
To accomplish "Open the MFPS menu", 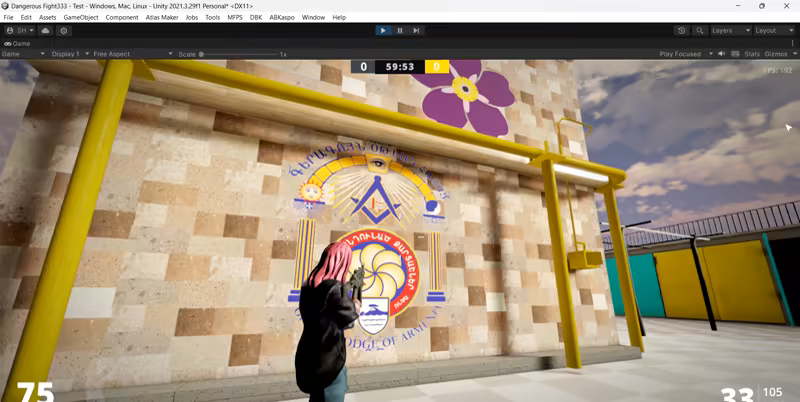I will pyautogui.click(x=235, y=17).
